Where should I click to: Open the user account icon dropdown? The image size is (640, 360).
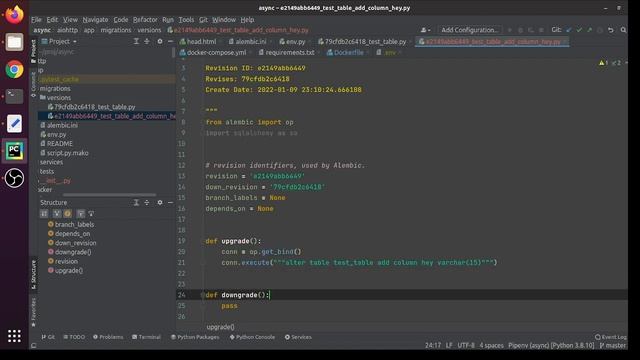(425, 30)
